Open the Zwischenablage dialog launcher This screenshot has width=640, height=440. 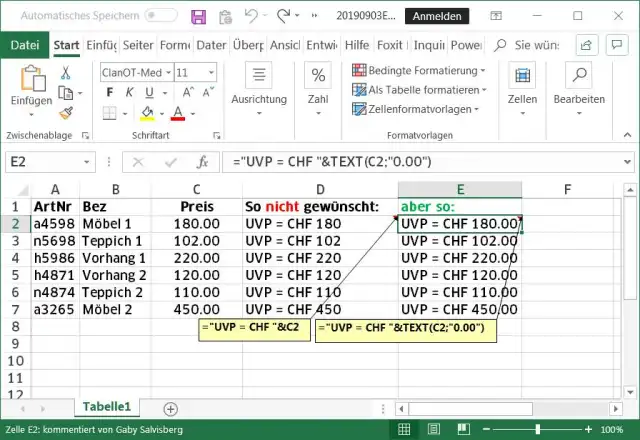(x=85, y=136)
